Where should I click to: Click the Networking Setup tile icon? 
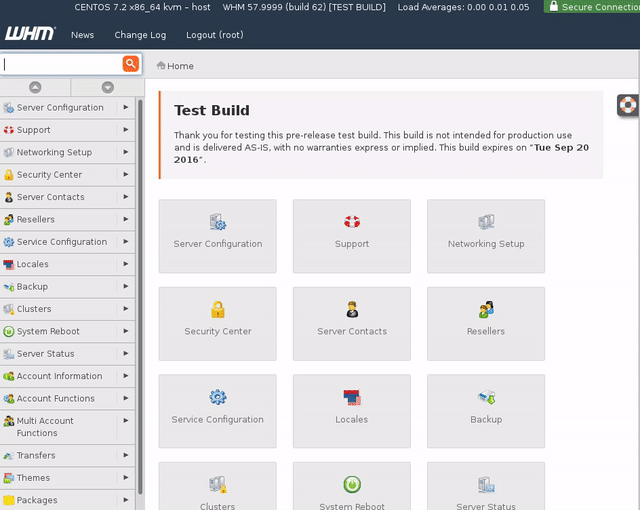pyautogui.click(x=486, y=222)
